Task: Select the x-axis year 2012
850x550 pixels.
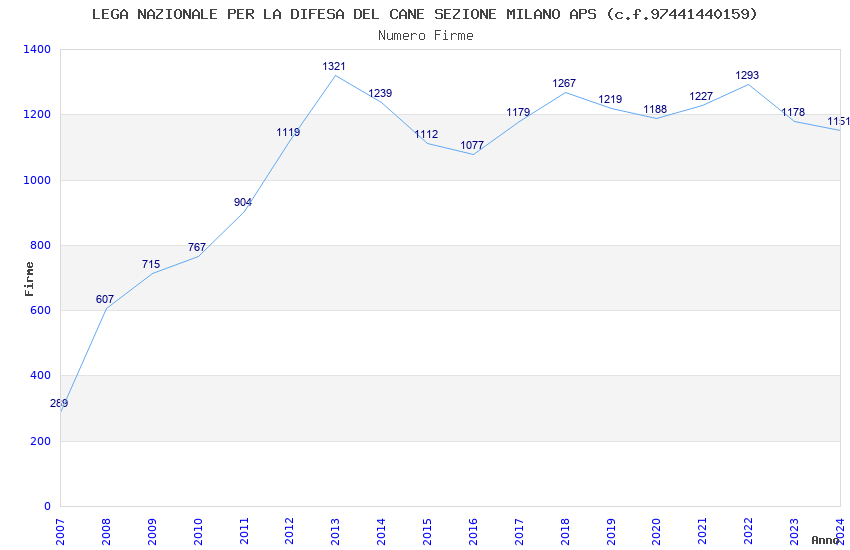Action: click(x=289, y=531)
